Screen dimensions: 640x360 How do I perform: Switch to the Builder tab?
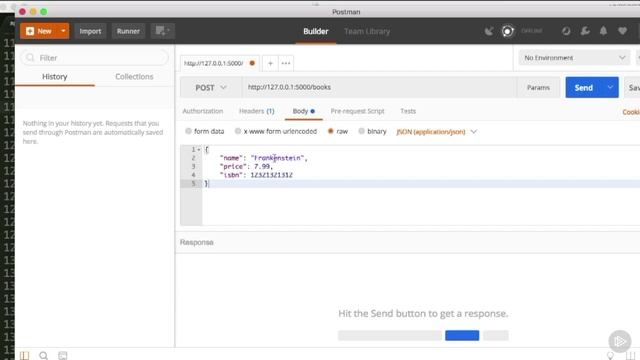point(316,31)
